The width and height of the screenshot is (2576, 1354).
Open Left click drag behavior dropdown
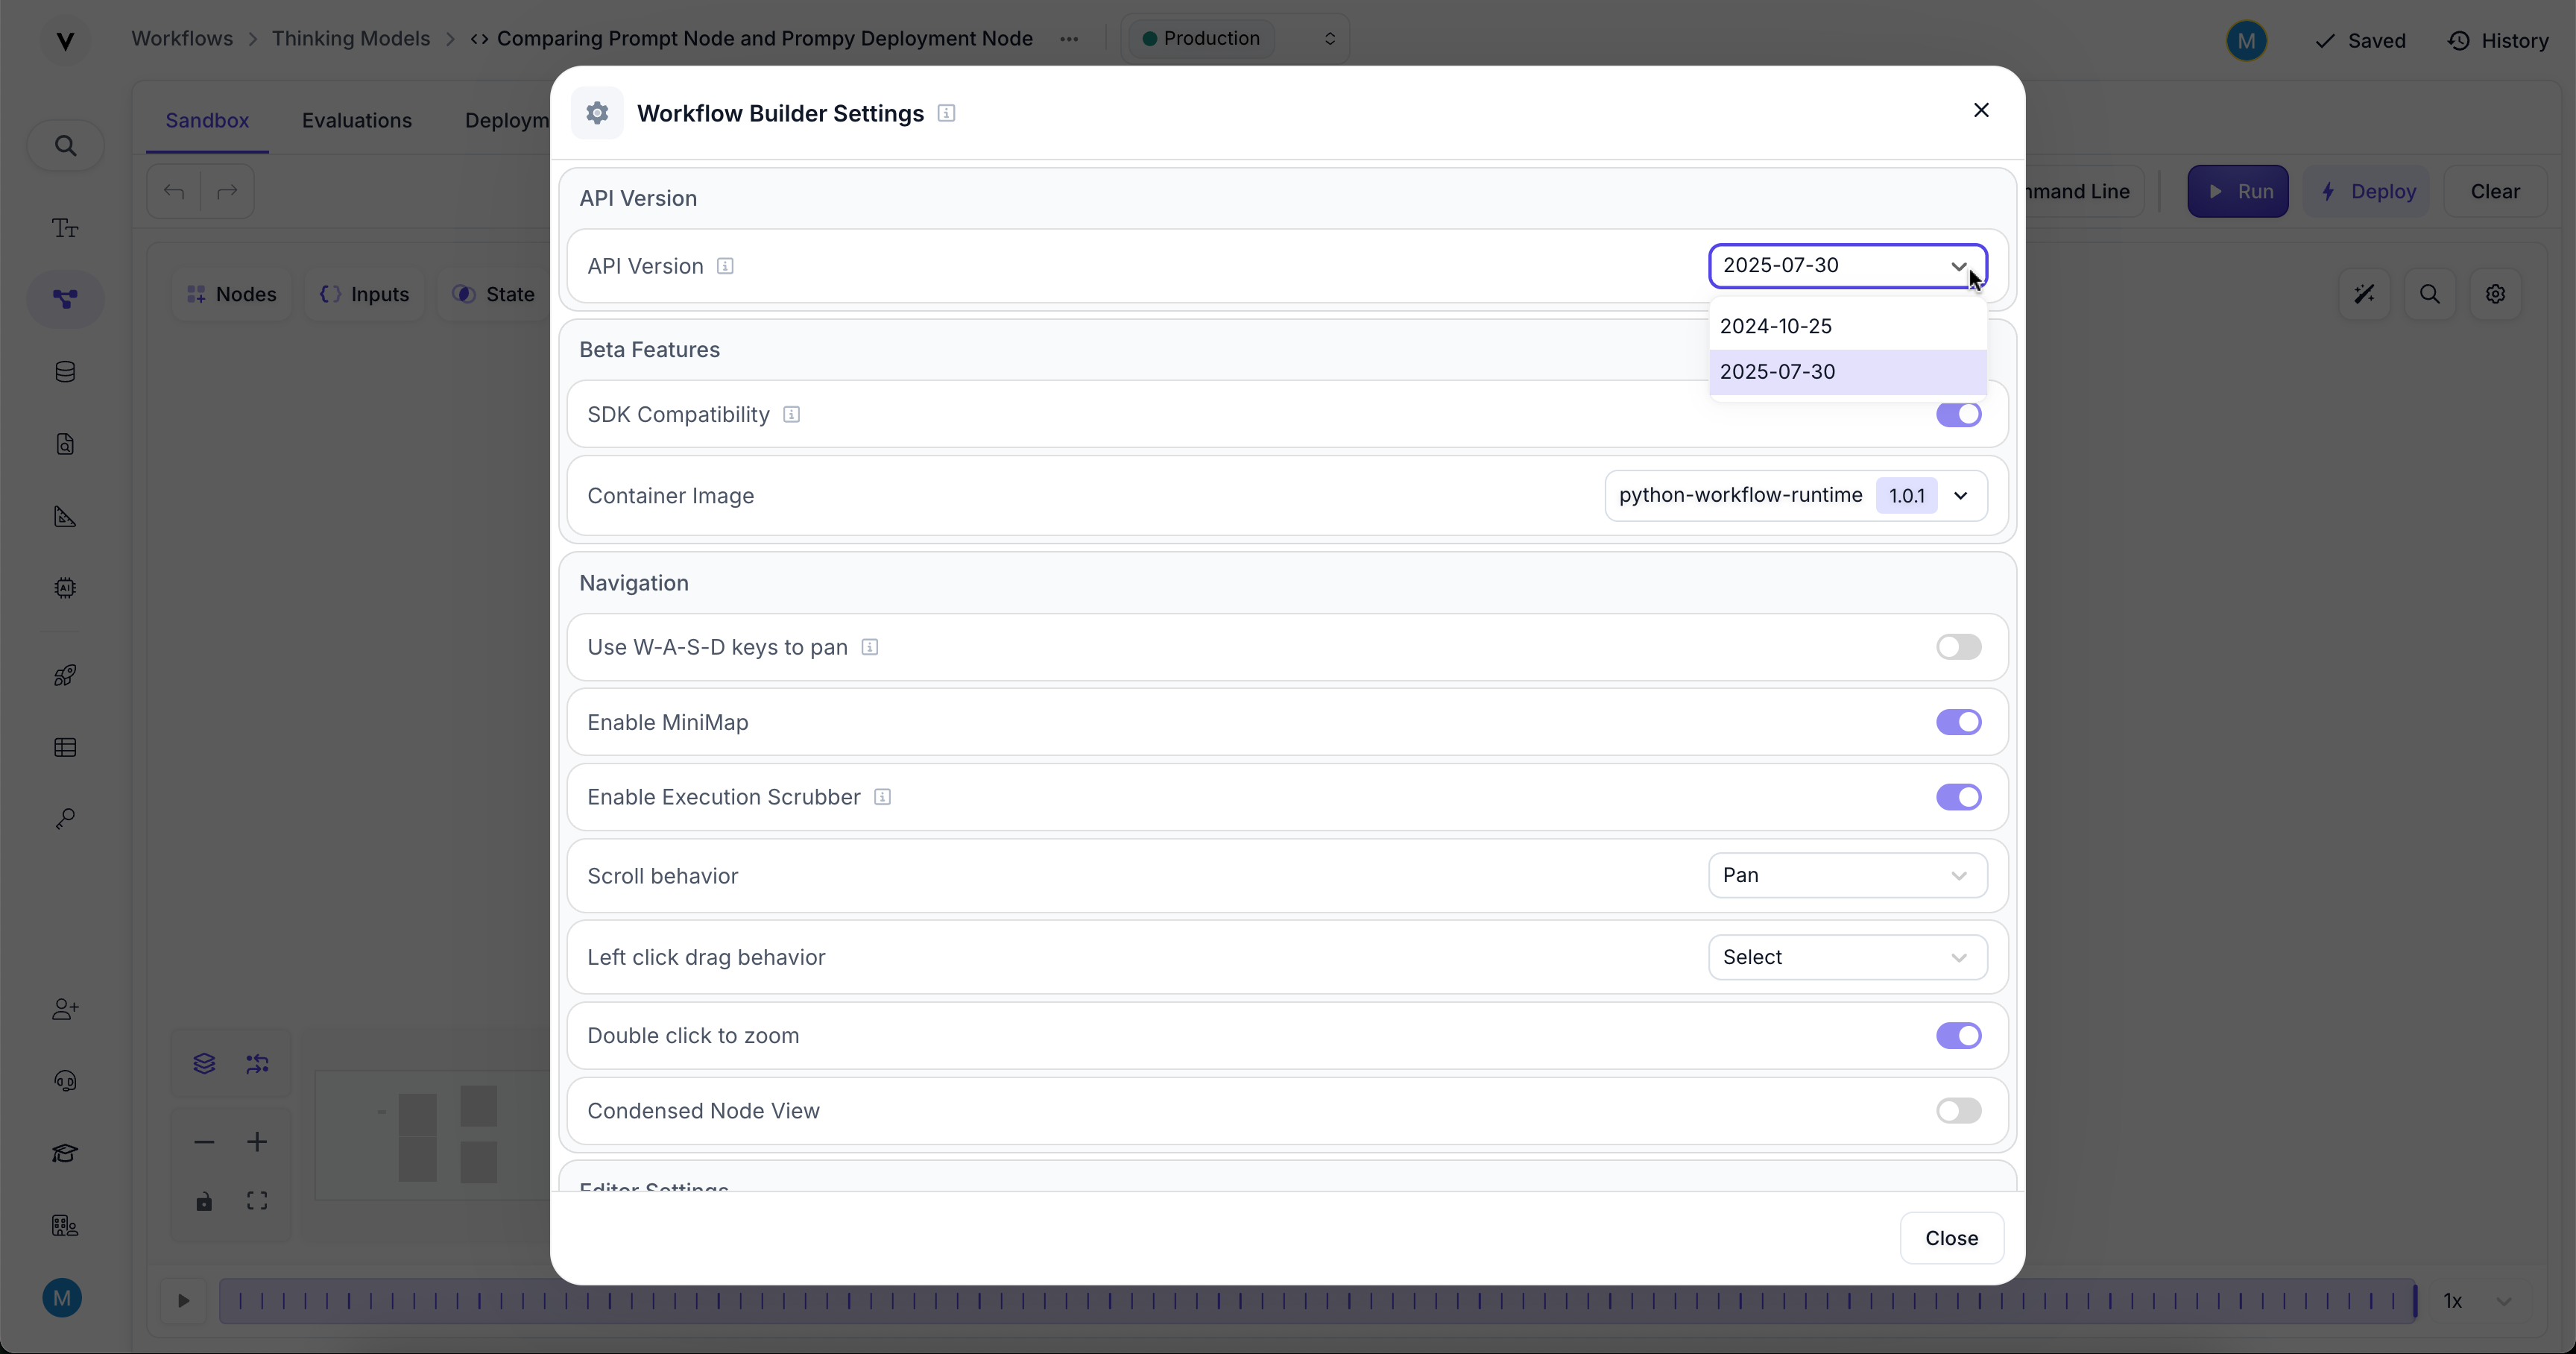tap(1846, 957)
